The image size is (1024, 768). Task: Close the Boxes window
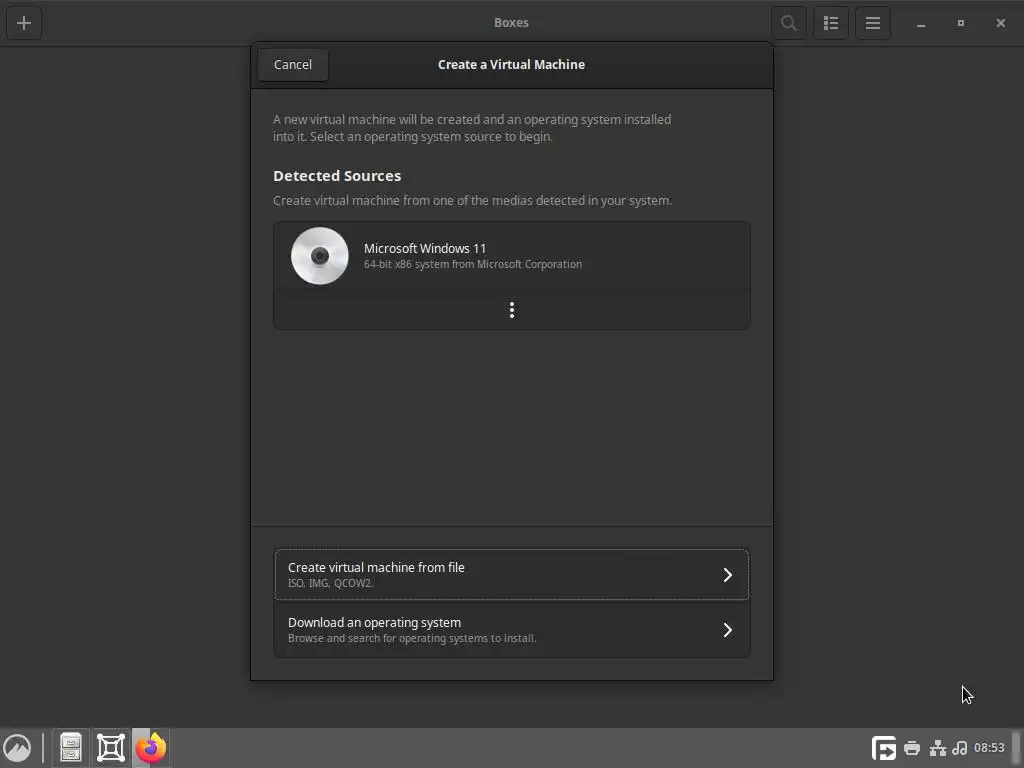point(1000,23)
